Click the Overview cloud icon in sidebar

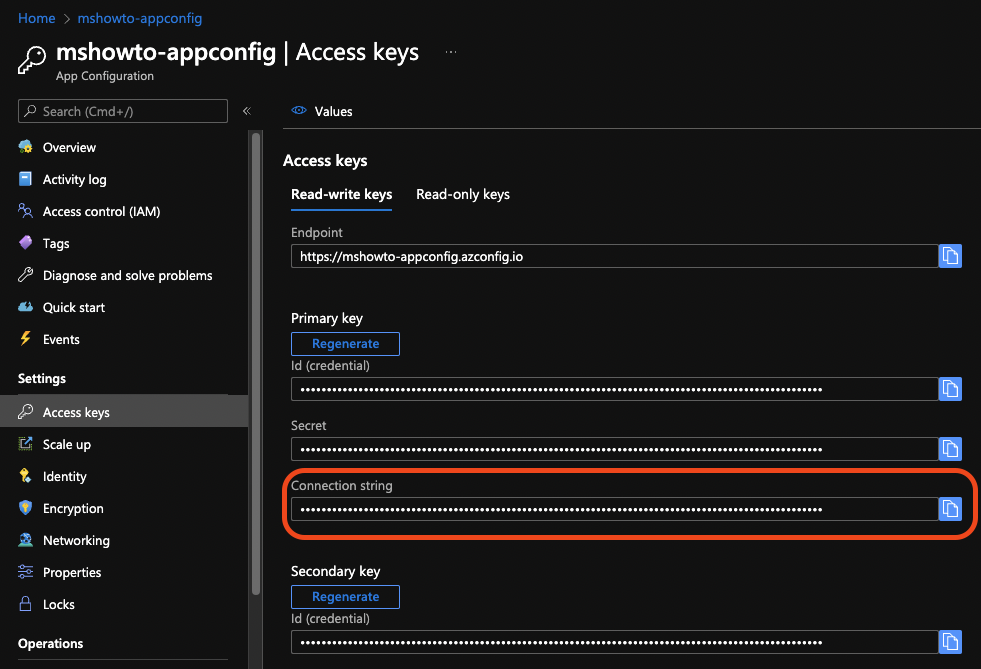(x=26, y=147)
